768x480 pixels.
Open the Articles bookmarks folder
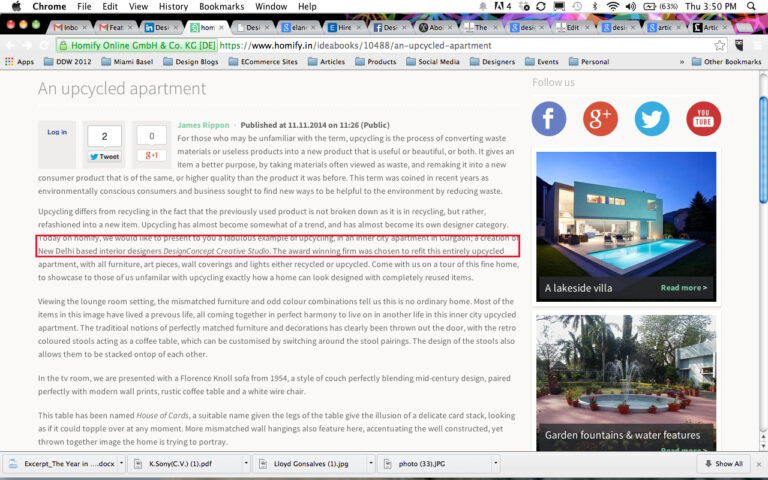pyautogui.click(x=327, y=62)
